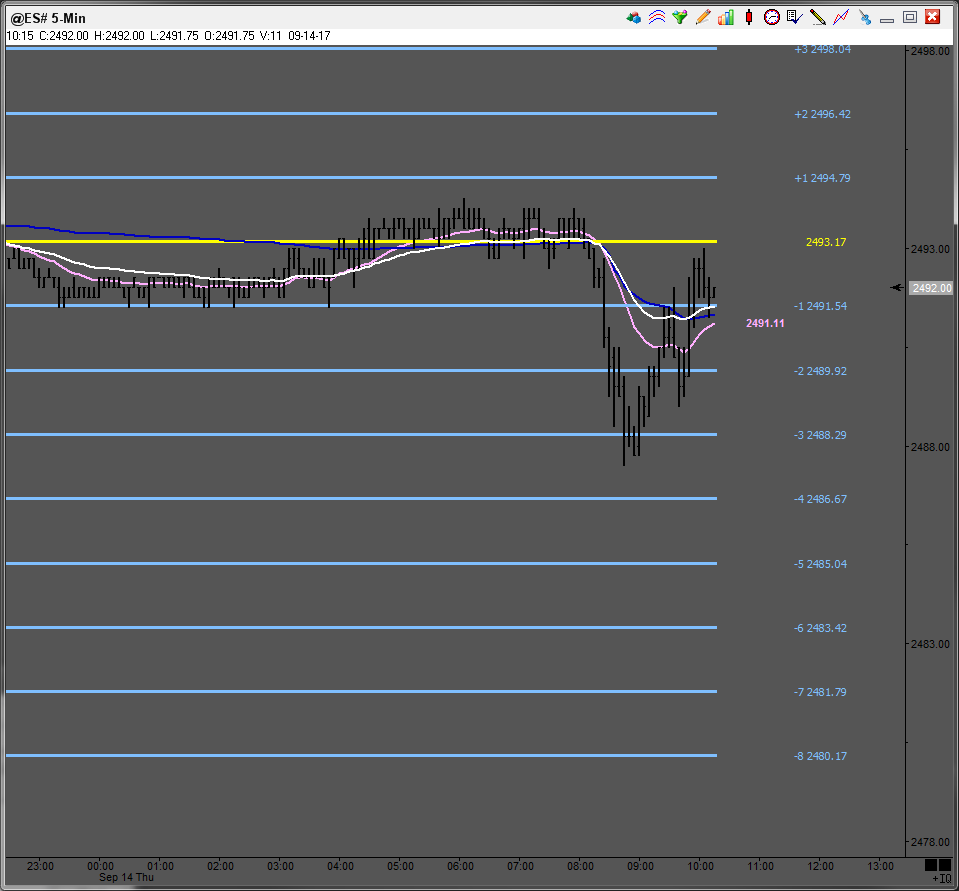Click the red candlestick icon
This screenshot has height=891, width=959.
749,17
